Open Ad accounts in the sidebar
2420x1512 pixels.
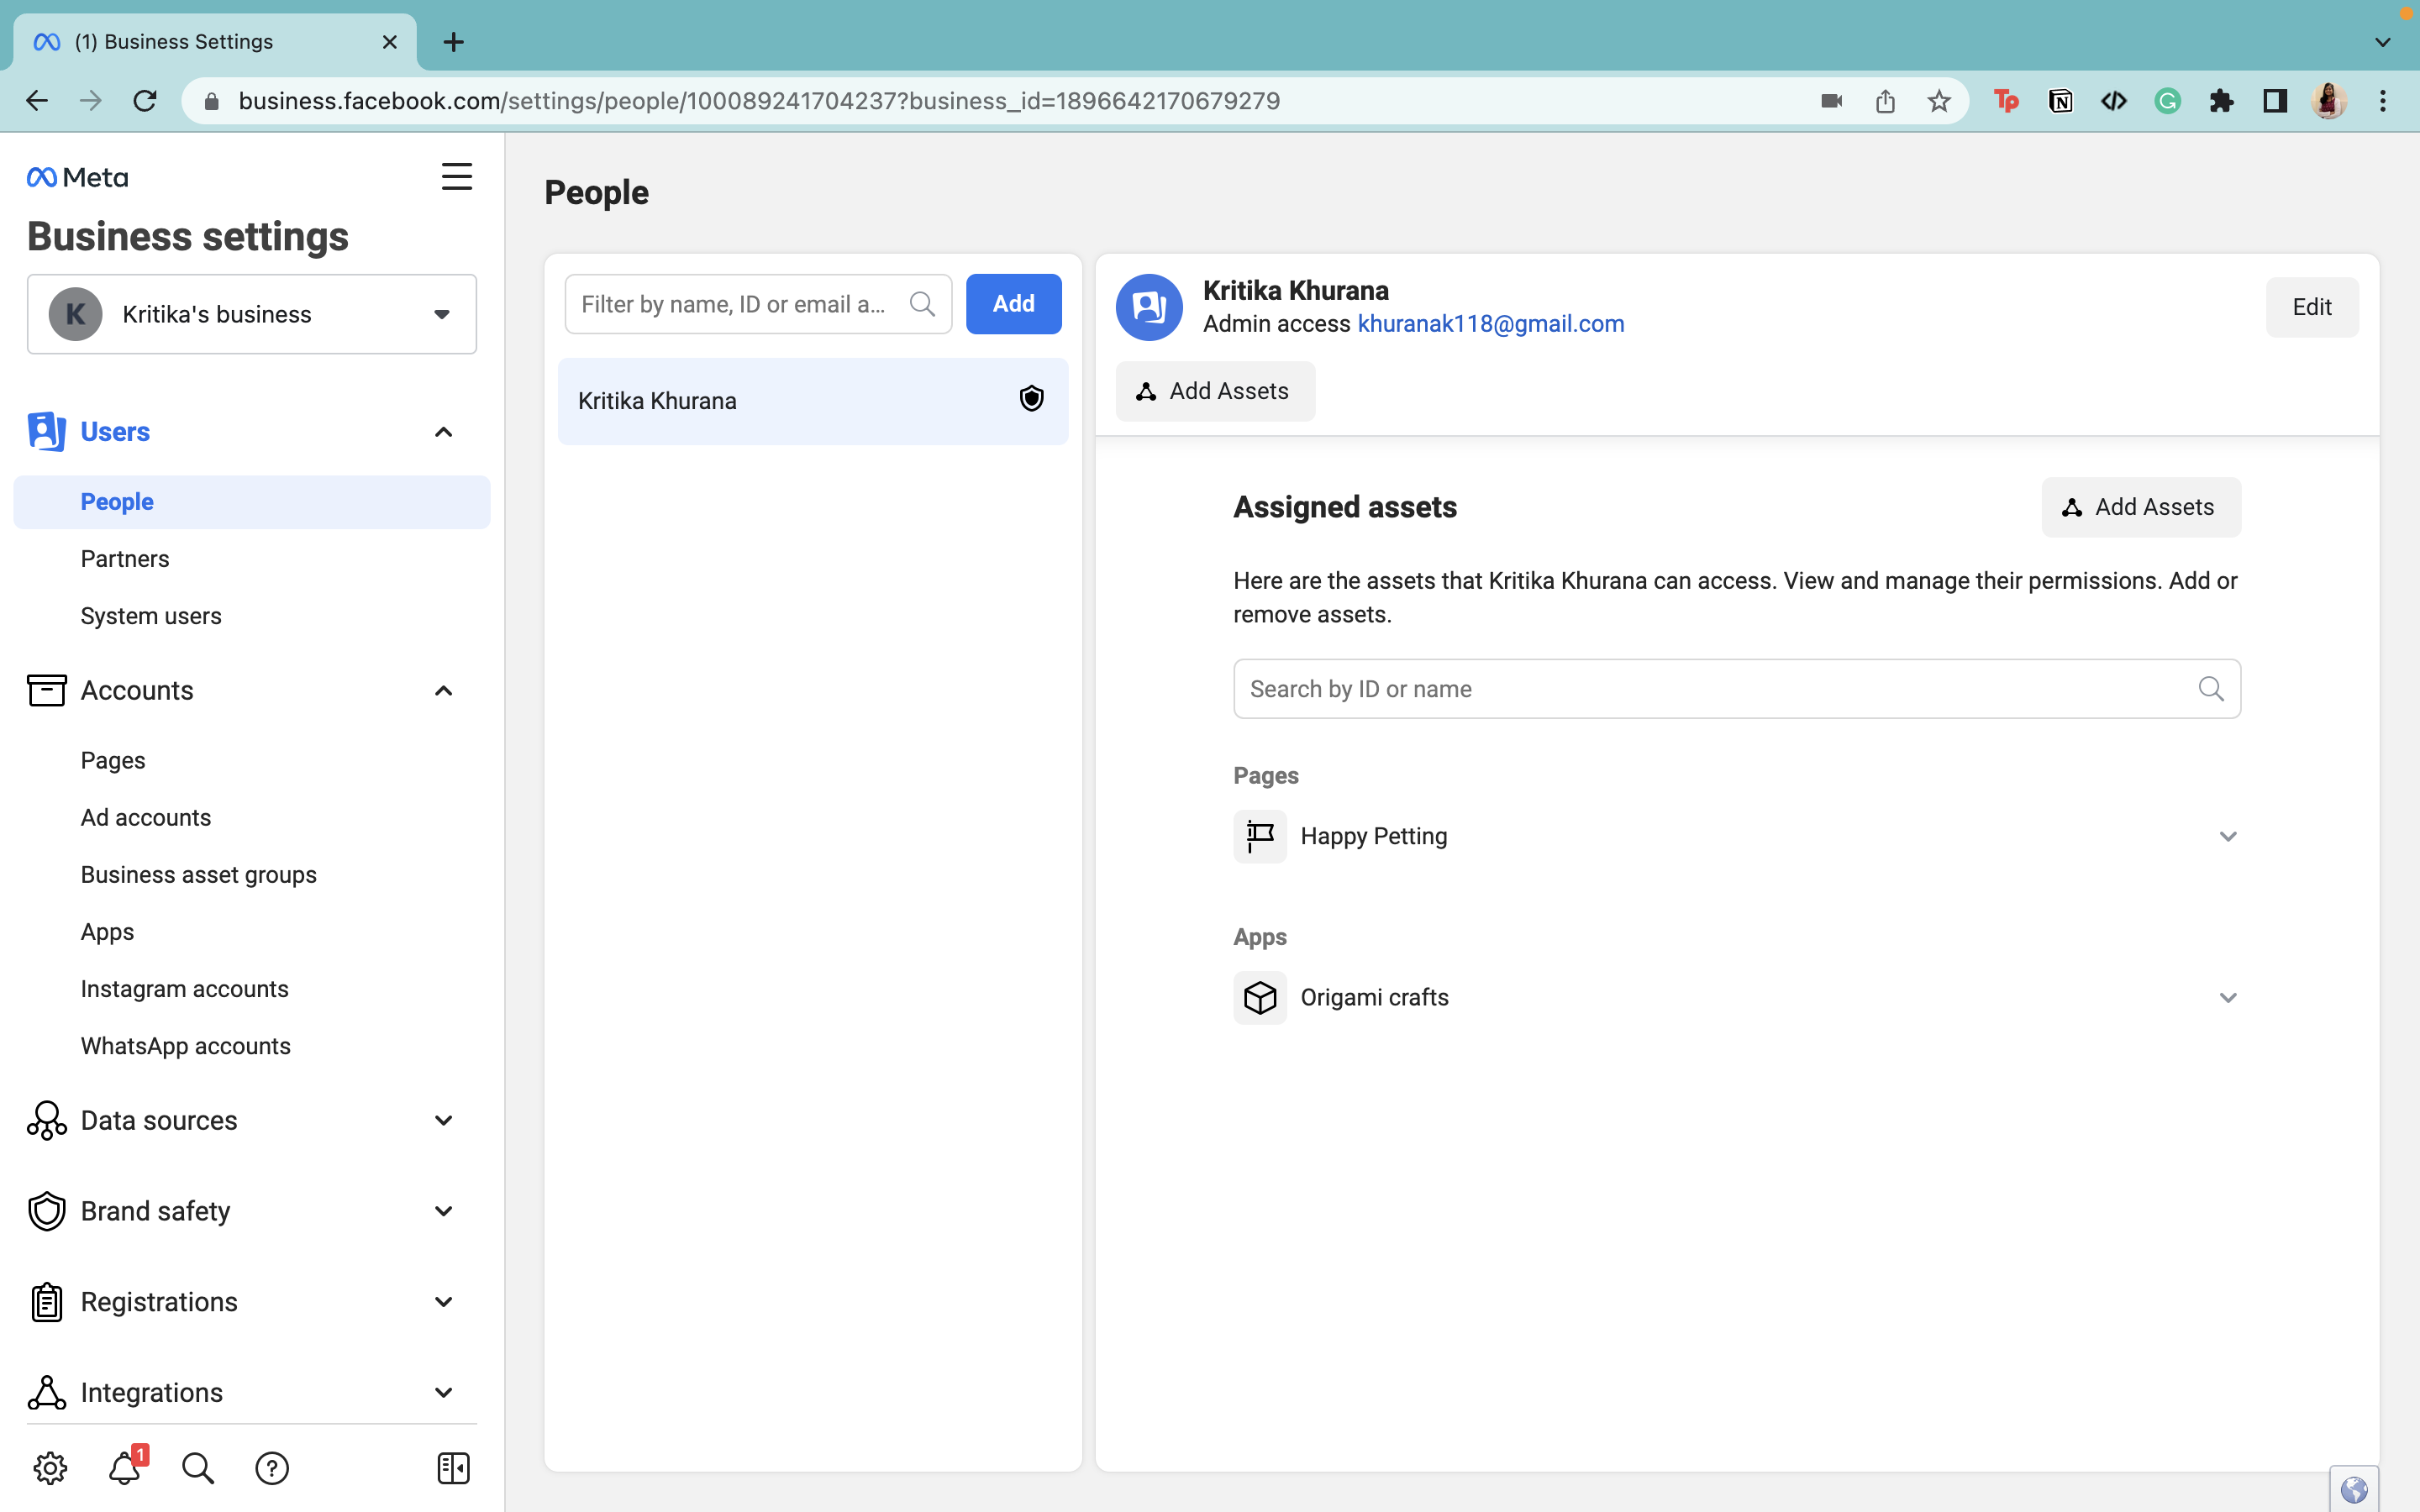pos(146,817)
